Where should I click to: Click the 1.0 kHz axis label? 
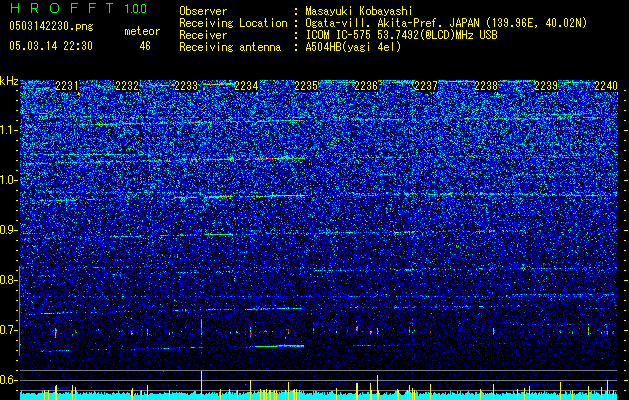pos(8,180)
